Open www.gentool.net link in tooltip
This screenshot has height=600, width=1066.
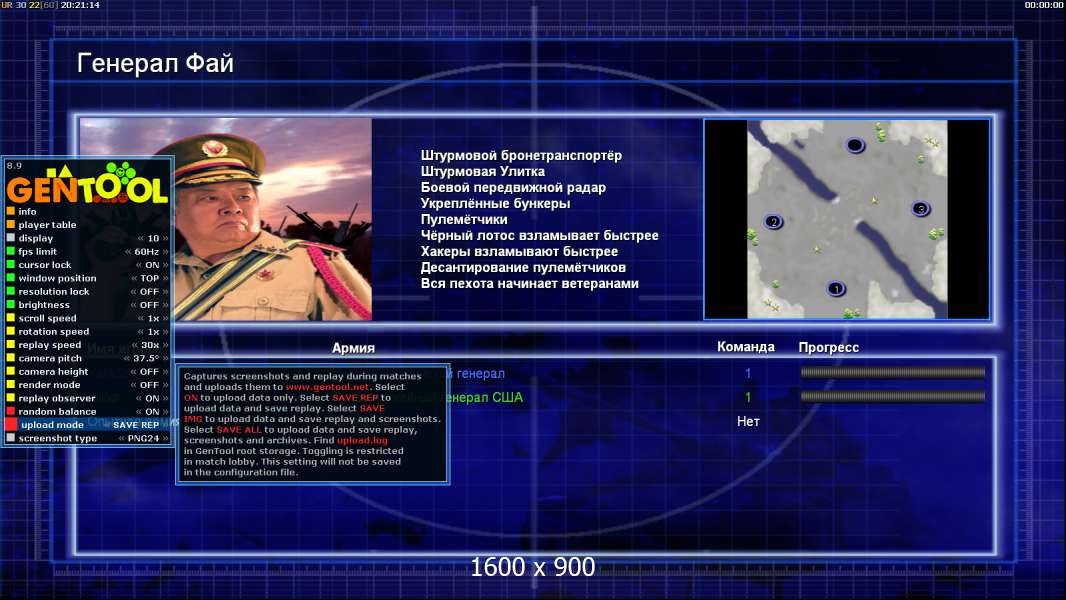327,387
